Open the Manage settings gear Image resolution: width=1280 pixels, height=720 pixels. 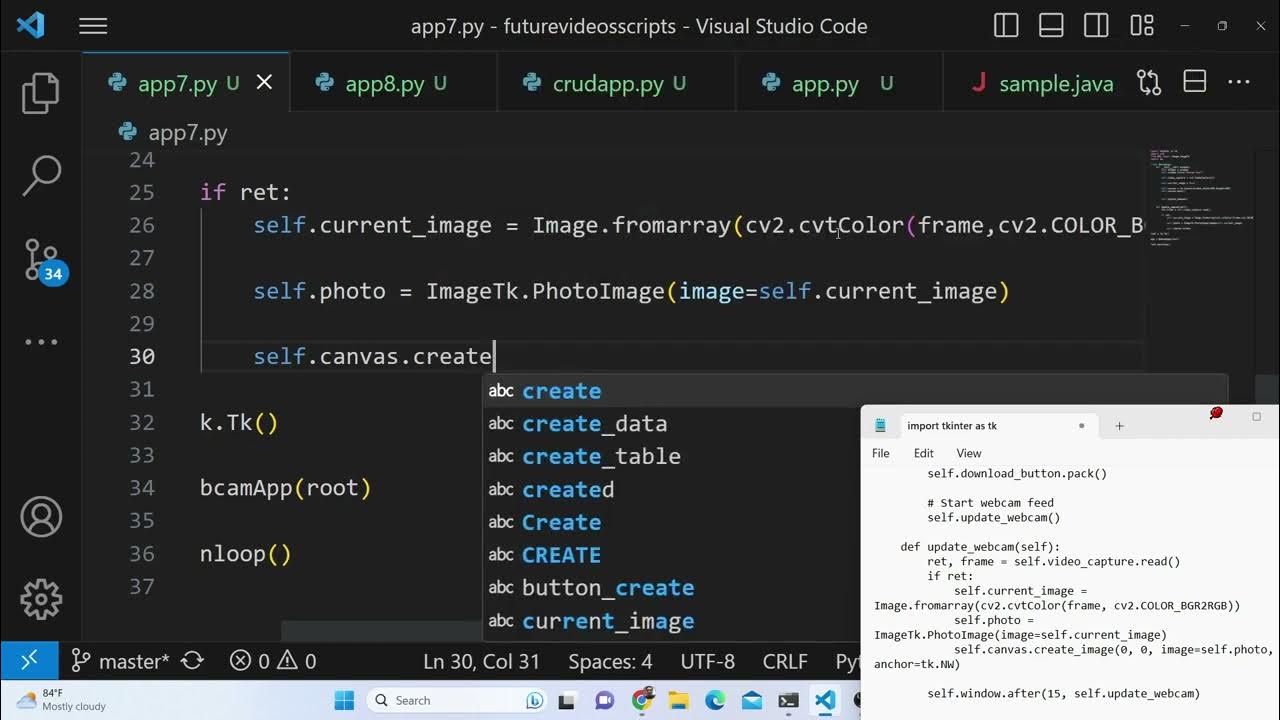[41, 598]
